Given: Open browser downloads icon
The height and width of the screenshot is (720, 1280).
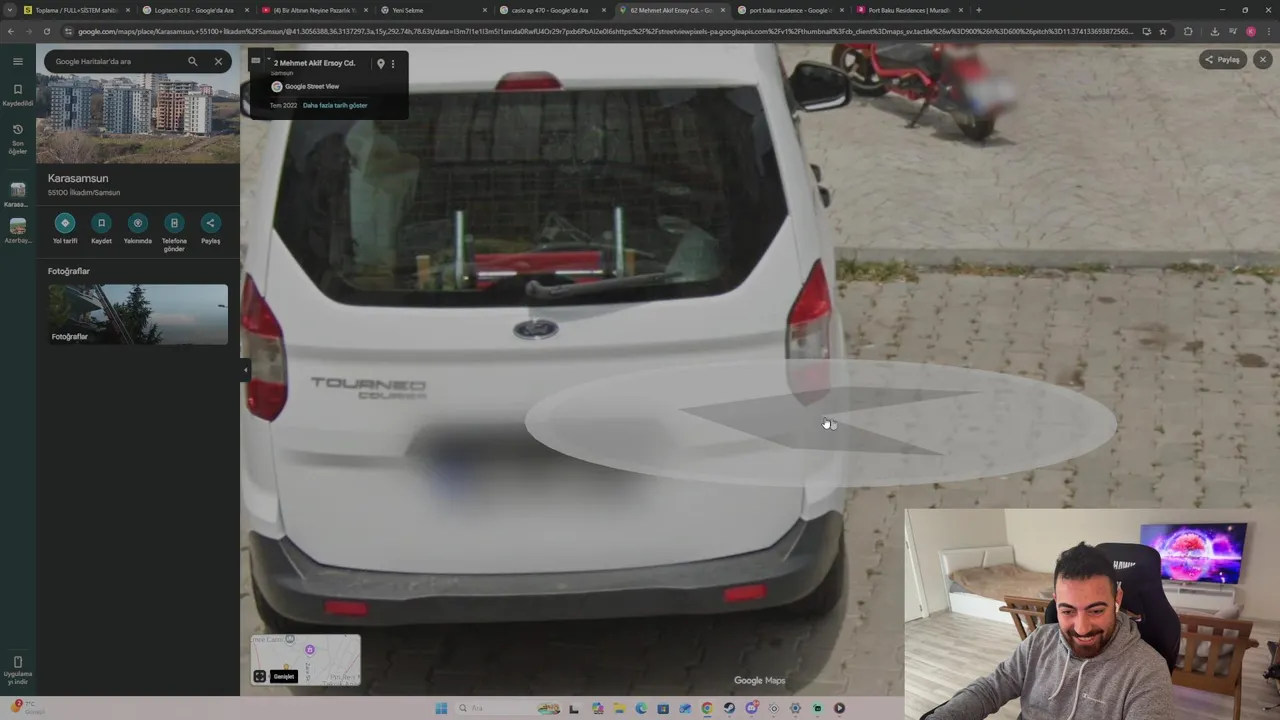Looking at the screenshot, I should tap(1215, 31).
